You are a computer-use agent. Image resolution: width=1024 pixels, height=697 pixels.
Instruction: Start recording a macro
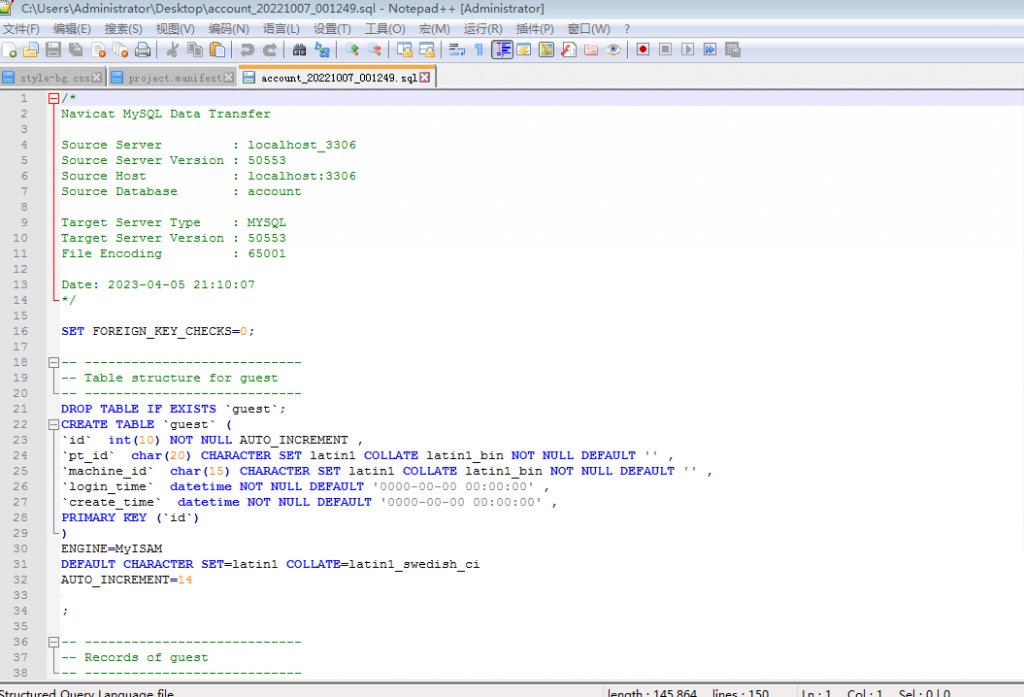tap(643, 48)
